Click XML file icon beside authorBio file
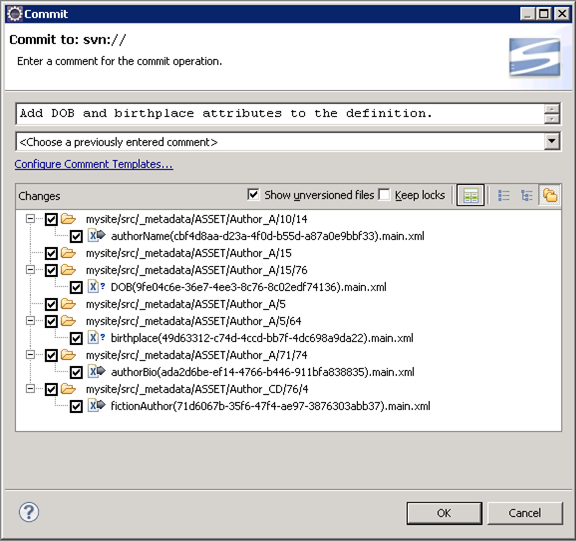Viewport: 576px width, 541px height. pyautogui.click(x=97, y=372)
